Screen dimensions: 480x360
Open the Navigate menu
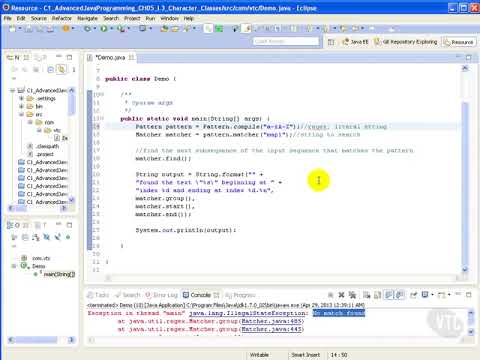87,18
